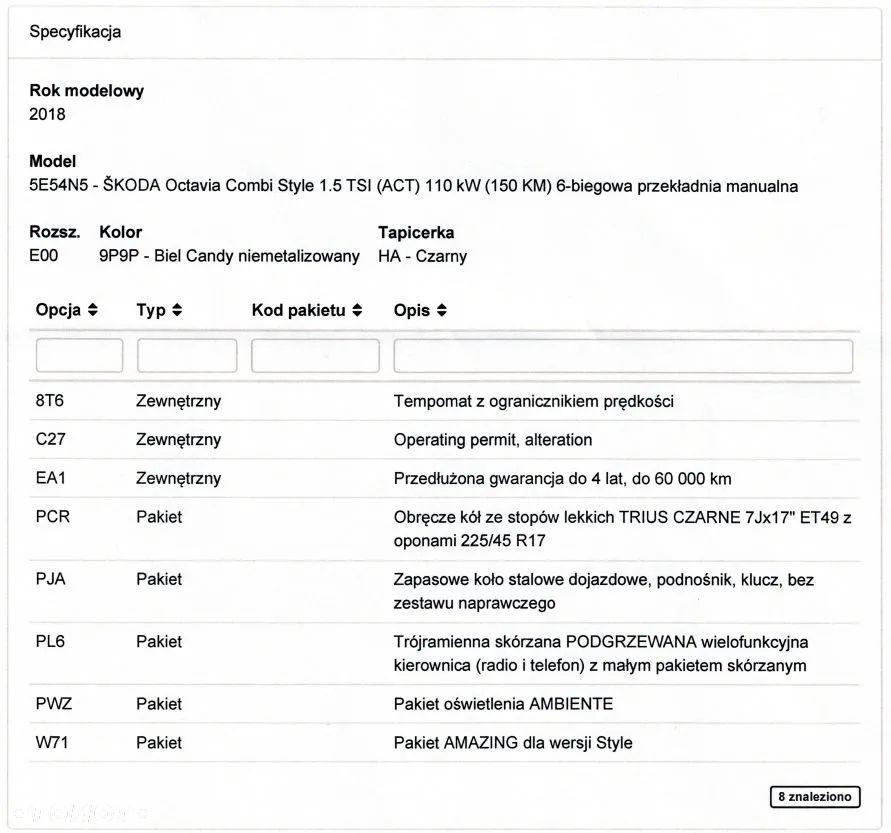Image resolution: width=891 pixels, height=833 pixels.
Task: Select option code 8T6
Action: pos(50,401)
